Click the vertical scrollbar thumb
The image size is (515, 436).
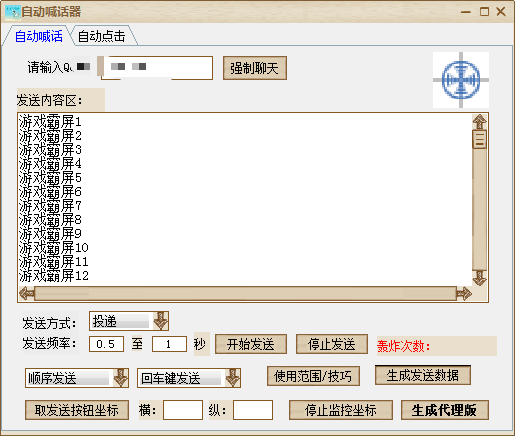pos(480,139)
